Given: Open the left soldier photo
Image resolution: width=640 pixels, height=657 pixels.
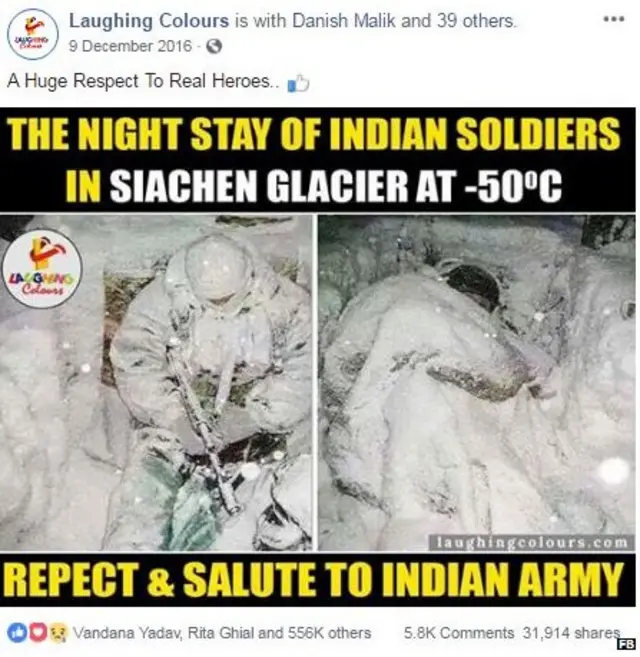Looking at the screenshot, I should (x=156, y=383).
